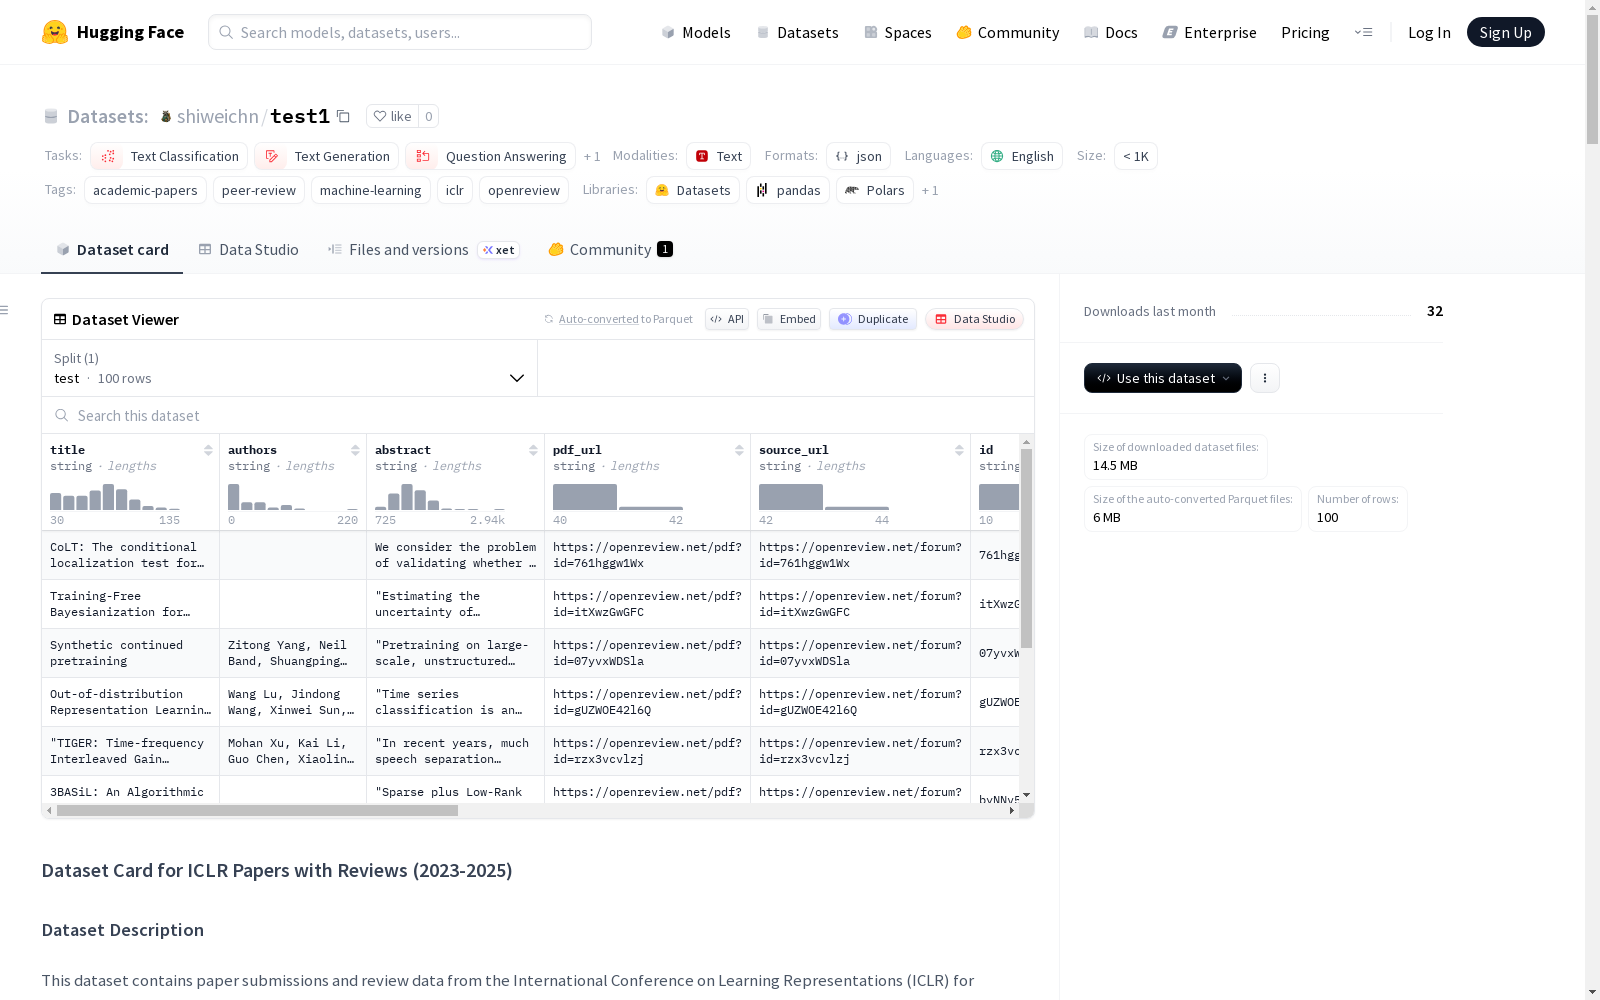Click the openreview tag
The image size is (1600, 1000).
(x=524, y=190)
